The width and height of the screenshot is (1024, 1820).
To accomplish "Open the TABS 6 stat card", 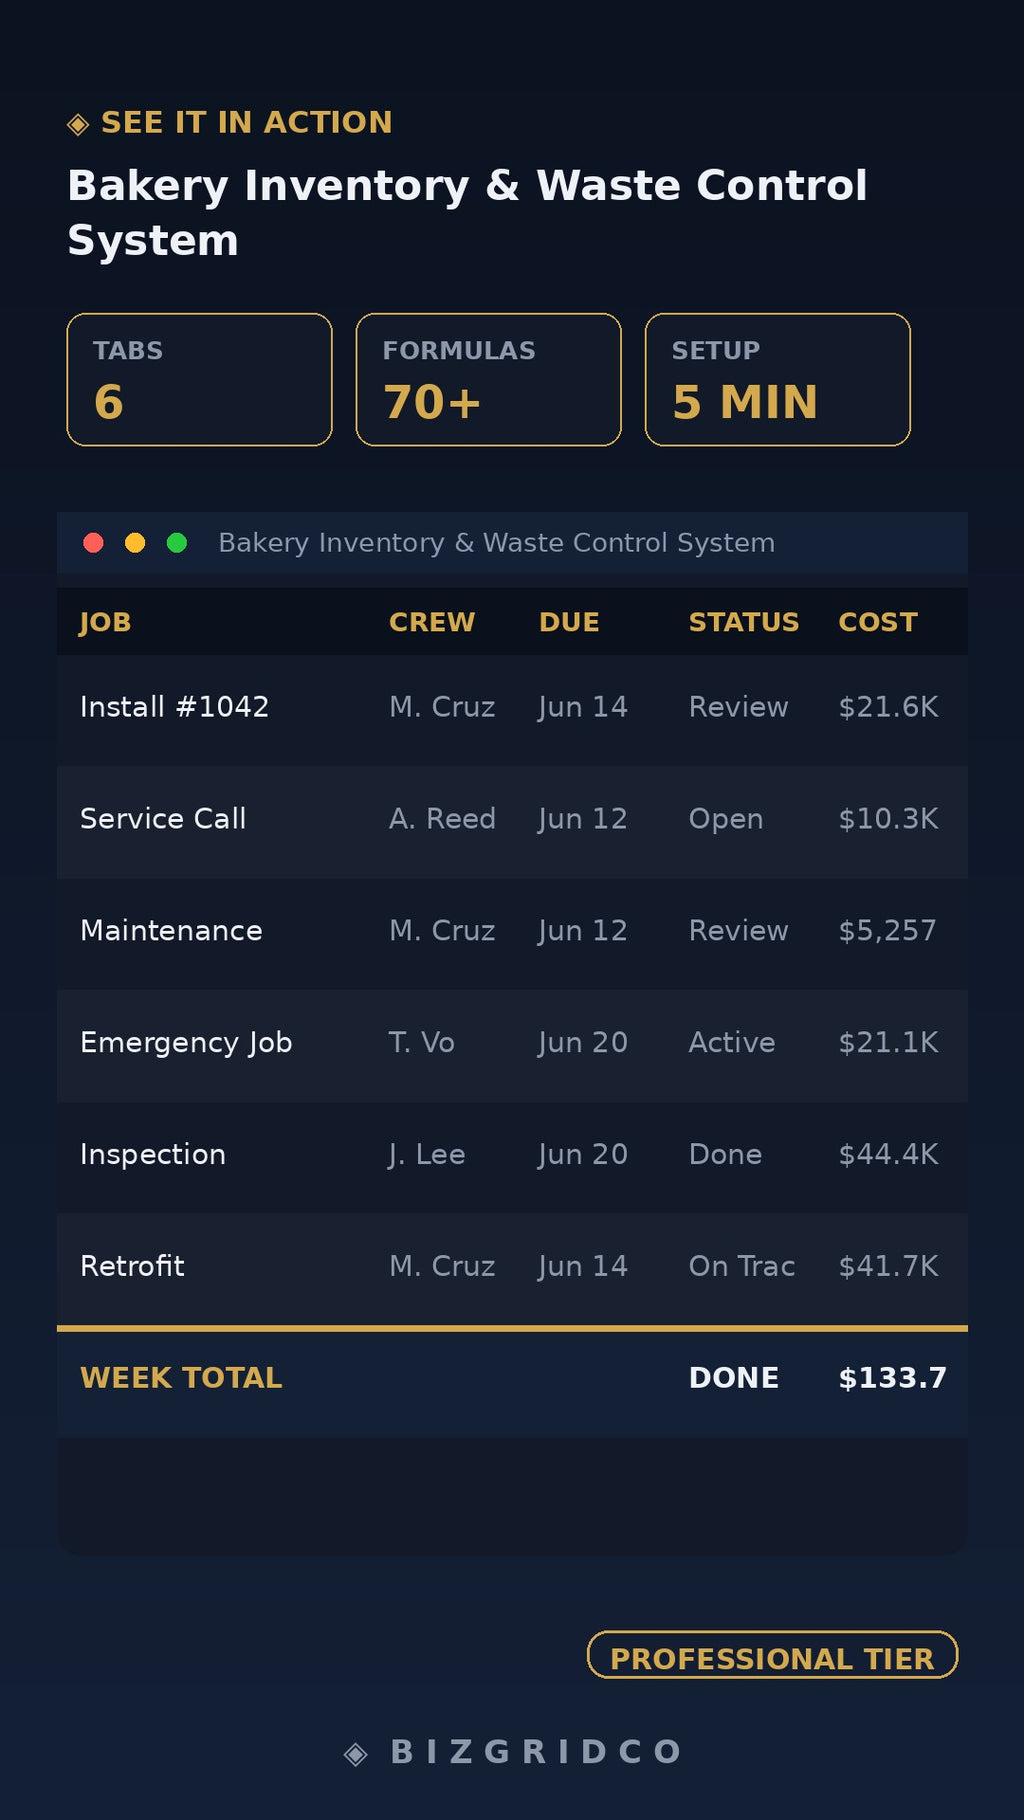I will click(x=199, y=380).
